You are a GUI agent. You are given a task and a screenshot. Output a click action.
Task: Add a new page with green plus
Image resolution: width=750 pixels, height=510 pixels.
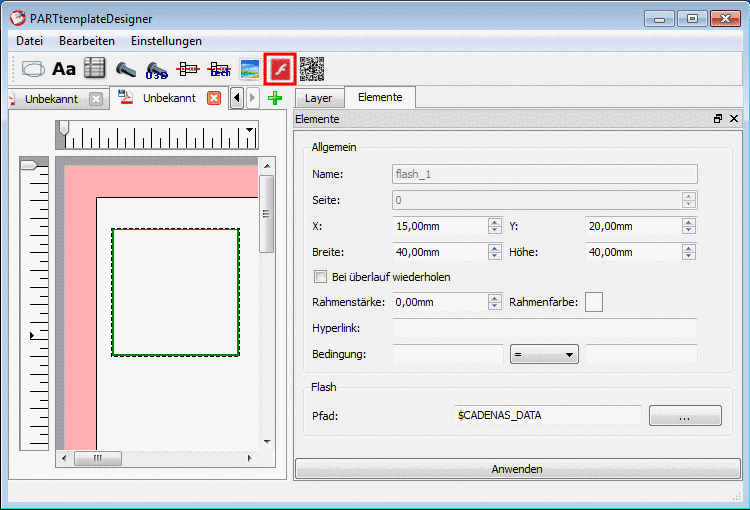275,99
